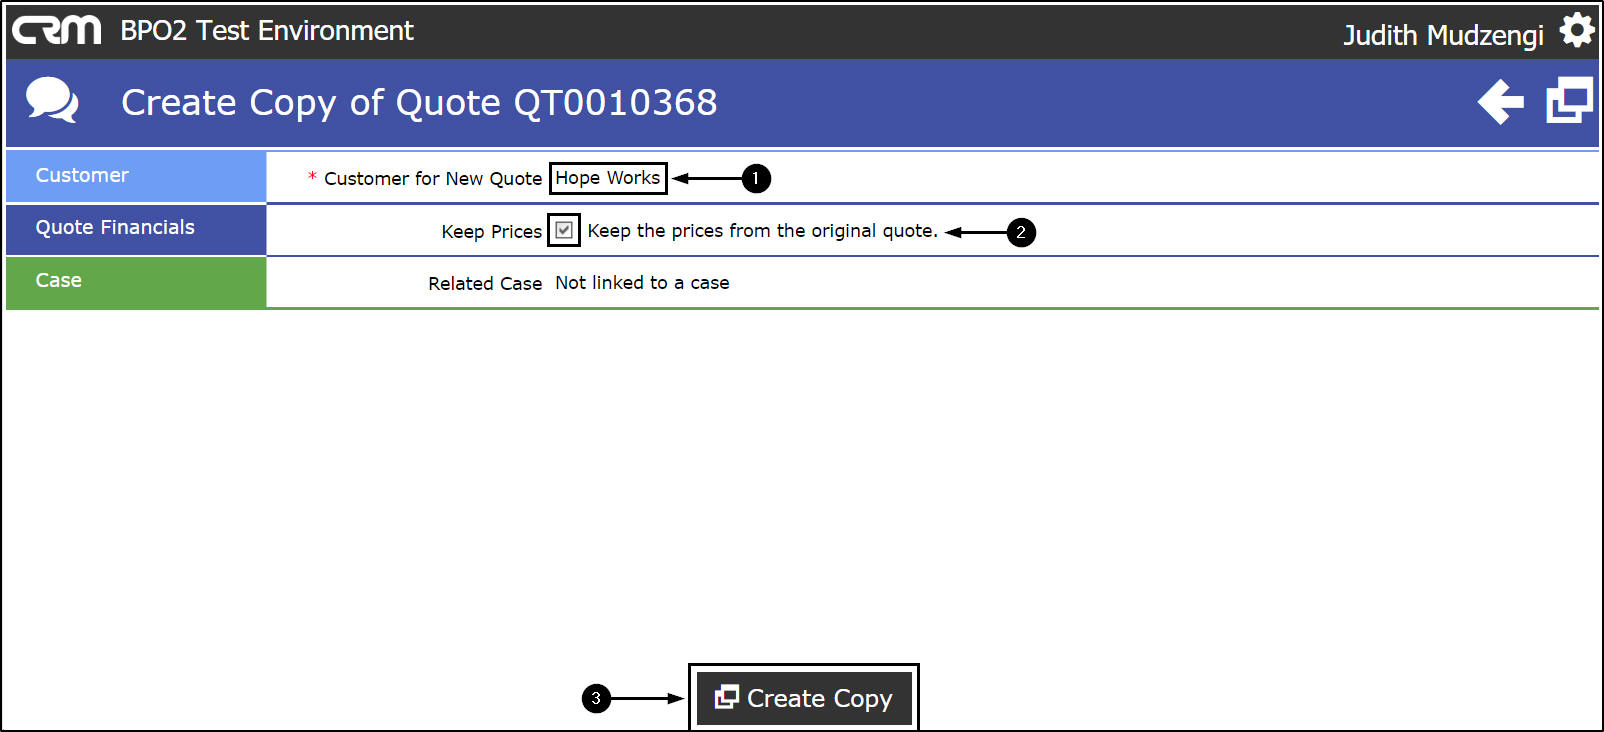Click the BPO2 Test Environment title
This screenshot has height=732, width=1604.
267,31
